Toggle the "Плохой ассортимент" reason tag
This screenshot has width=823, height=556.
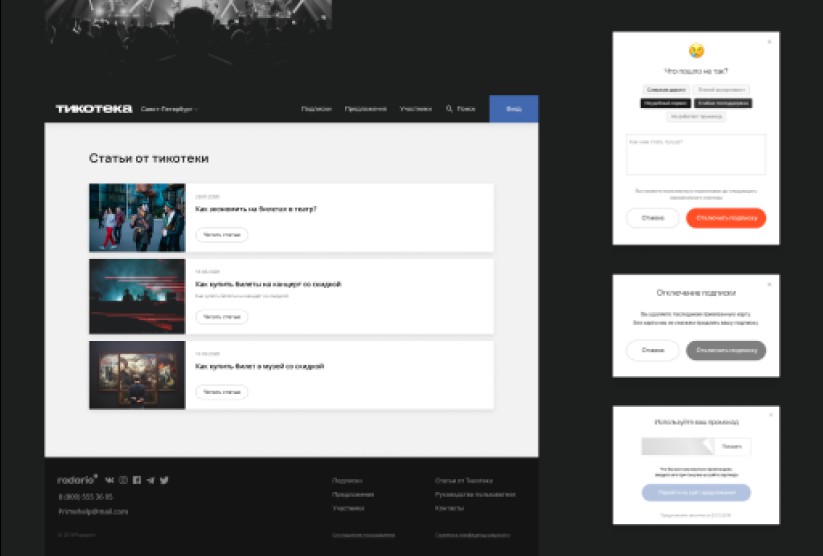pos(721,90)
